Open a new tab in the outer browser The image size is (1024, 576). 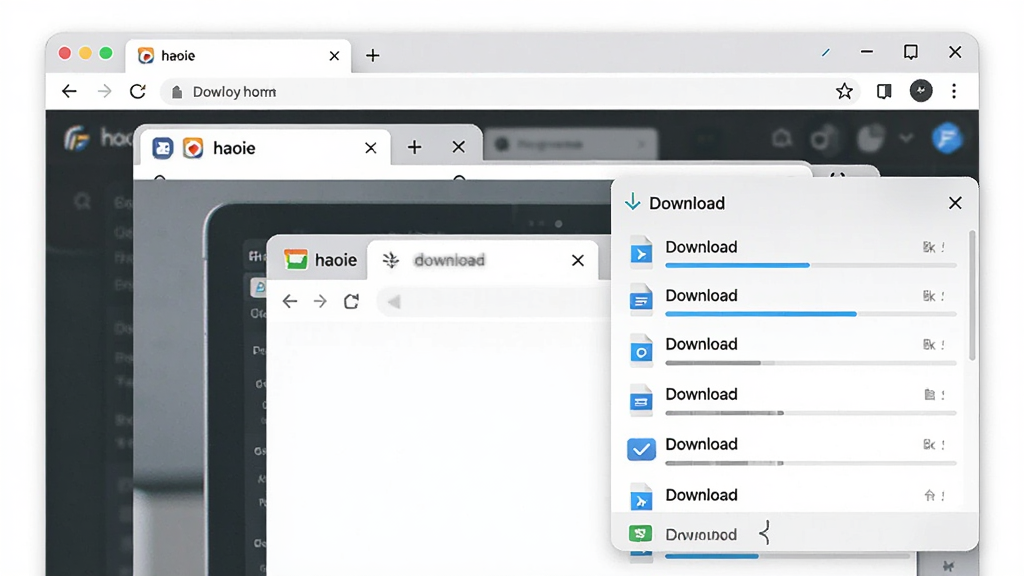372,56
